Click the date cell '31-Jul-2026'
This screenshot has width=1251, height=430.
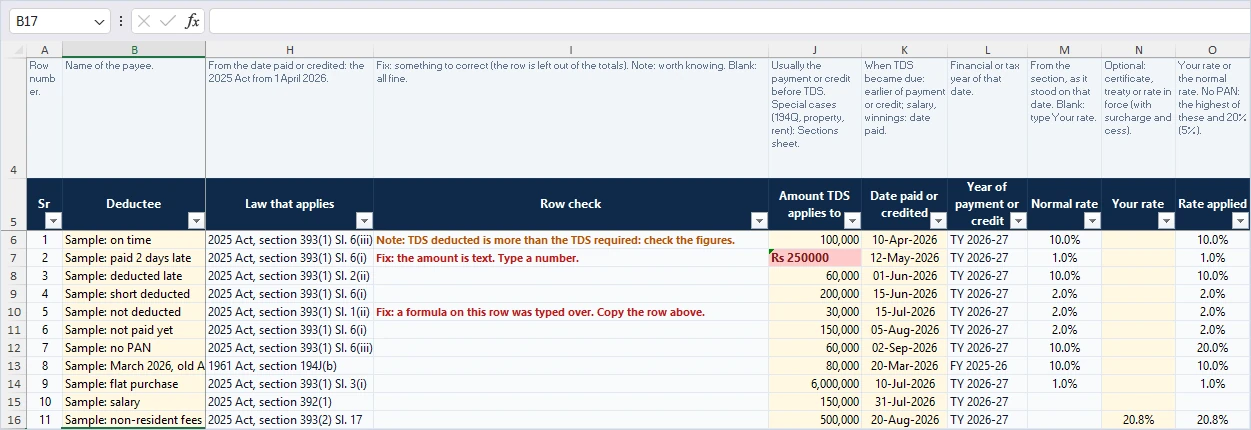tap(904, 402)
